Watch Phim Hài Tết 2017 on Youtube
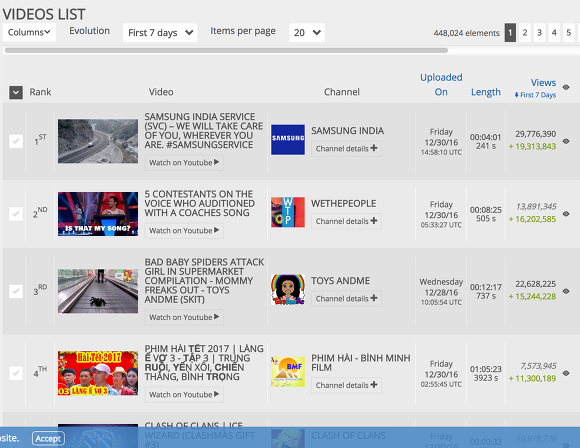Image resolution: width=580 pixels, height=448 pixels. tap(184, 394)
